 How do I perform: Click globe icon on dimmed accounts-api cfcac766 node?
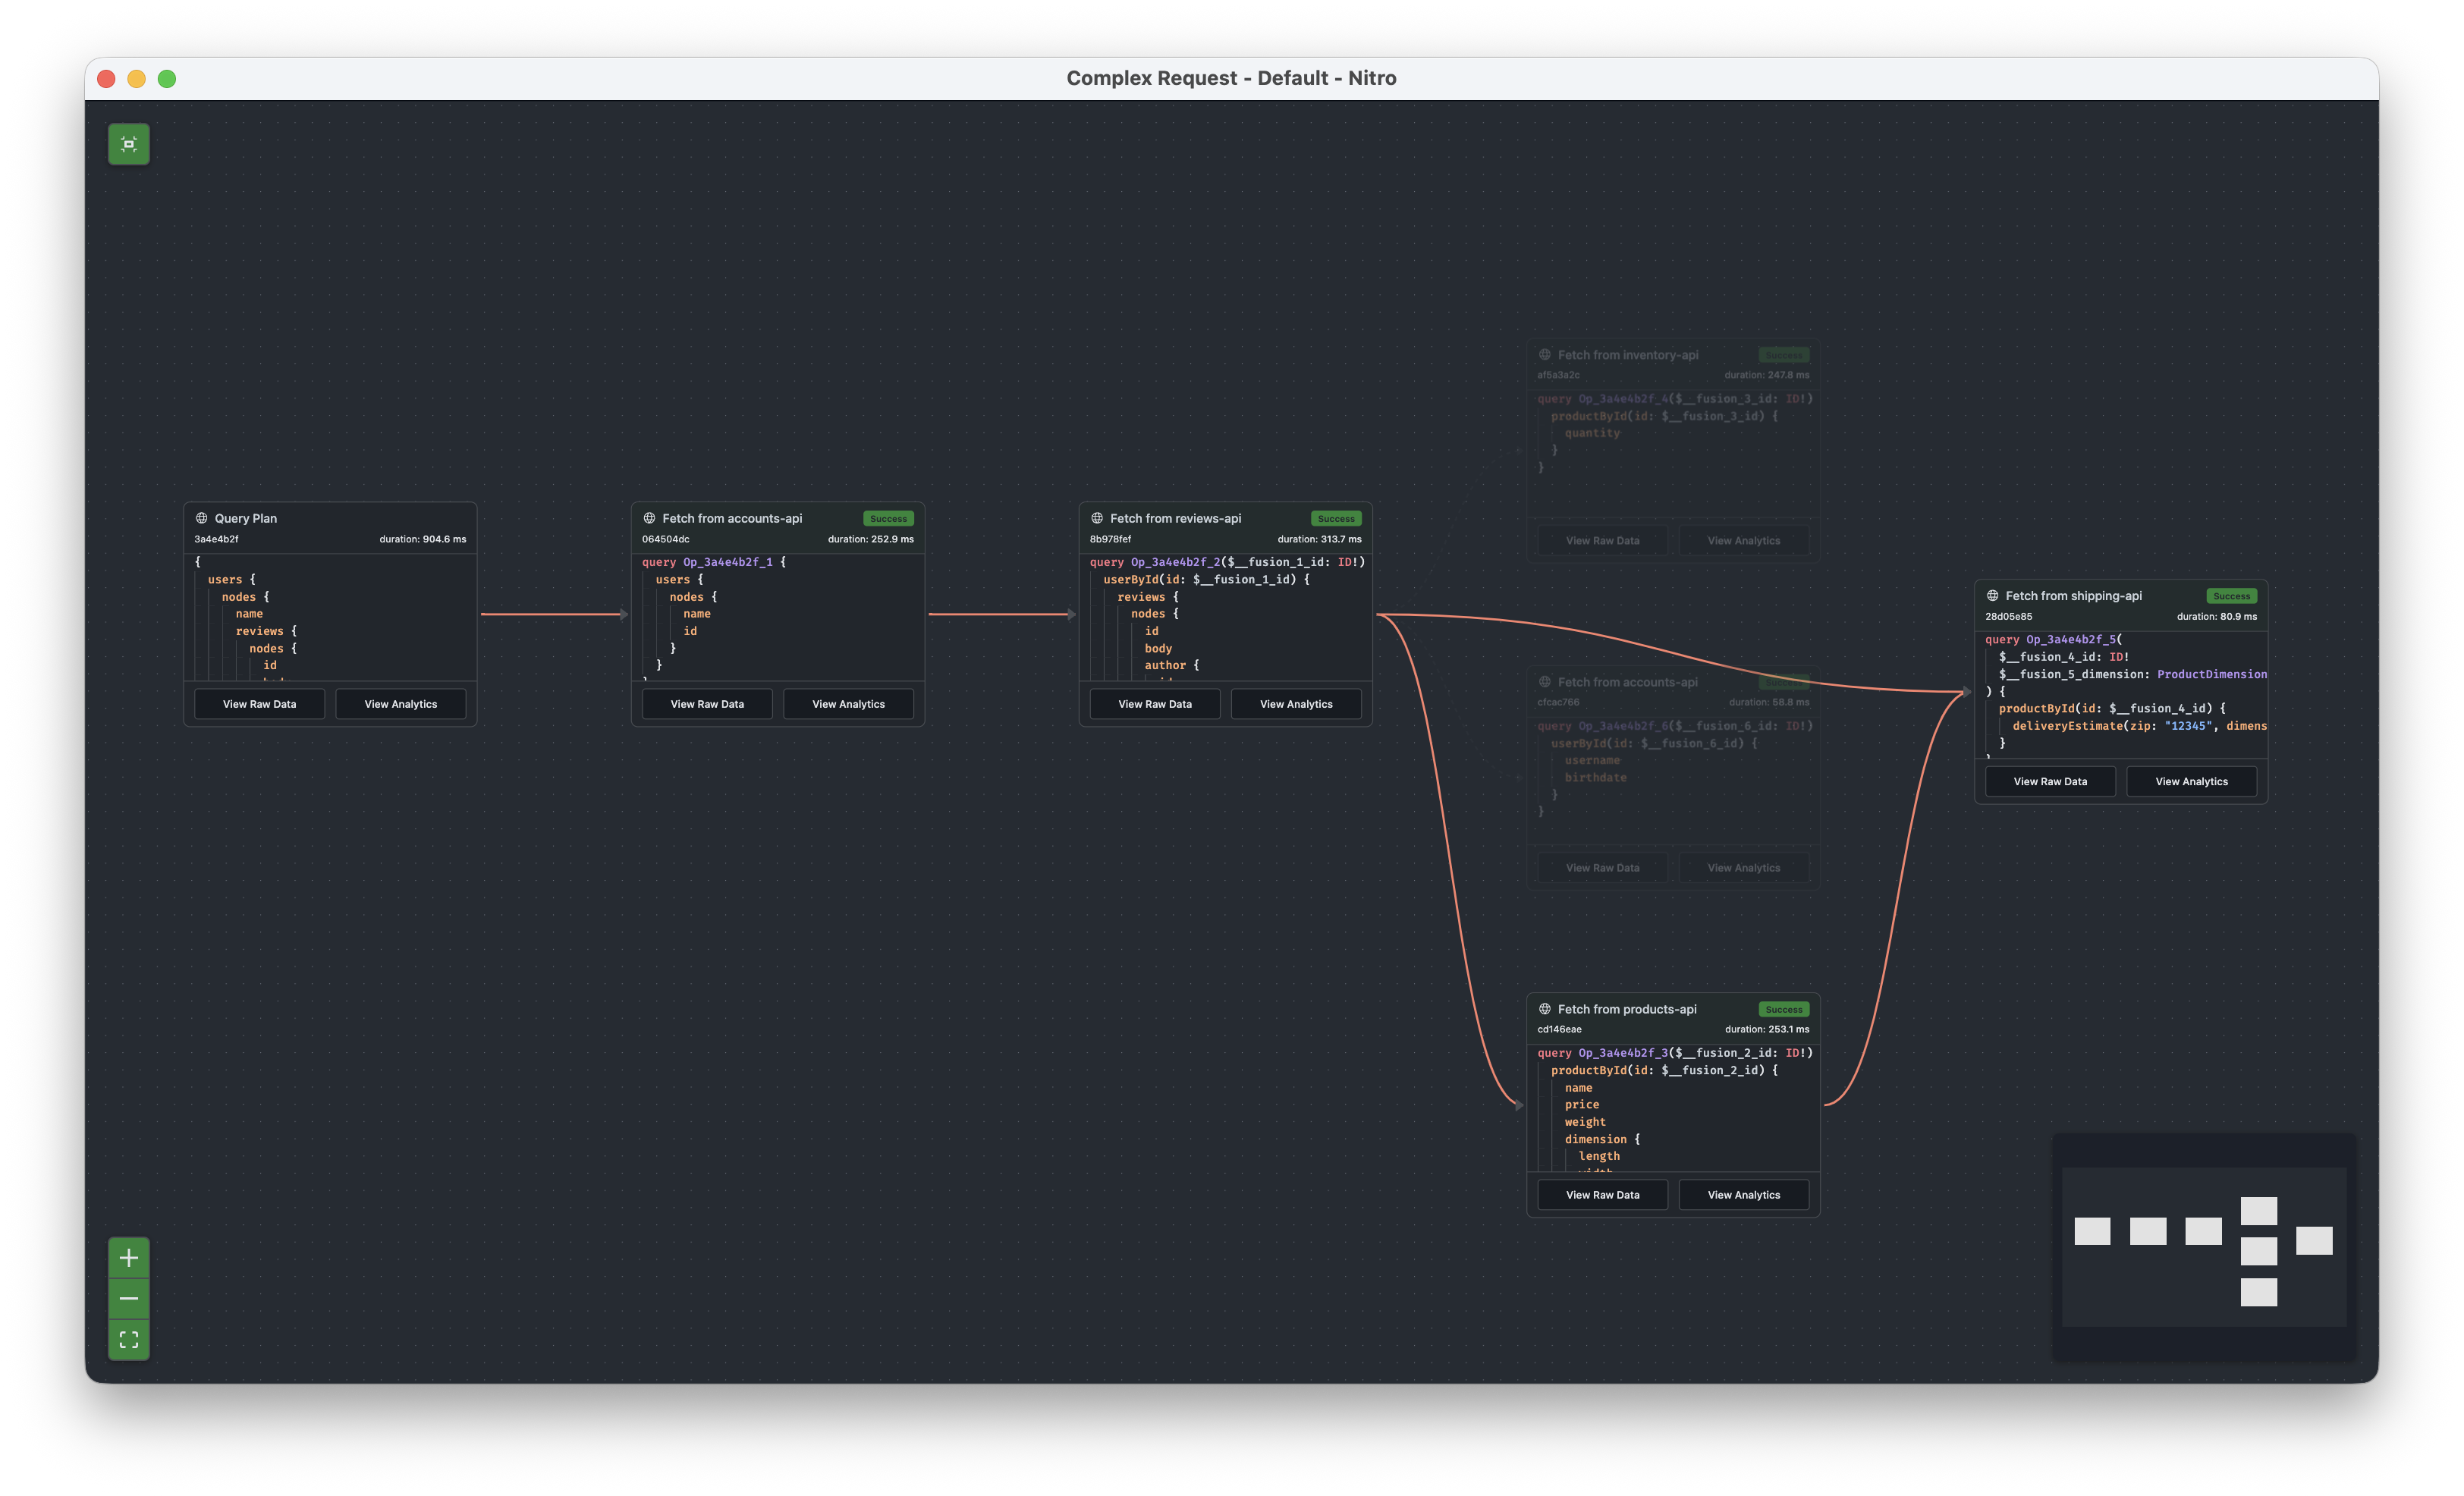coord(1545,681)
